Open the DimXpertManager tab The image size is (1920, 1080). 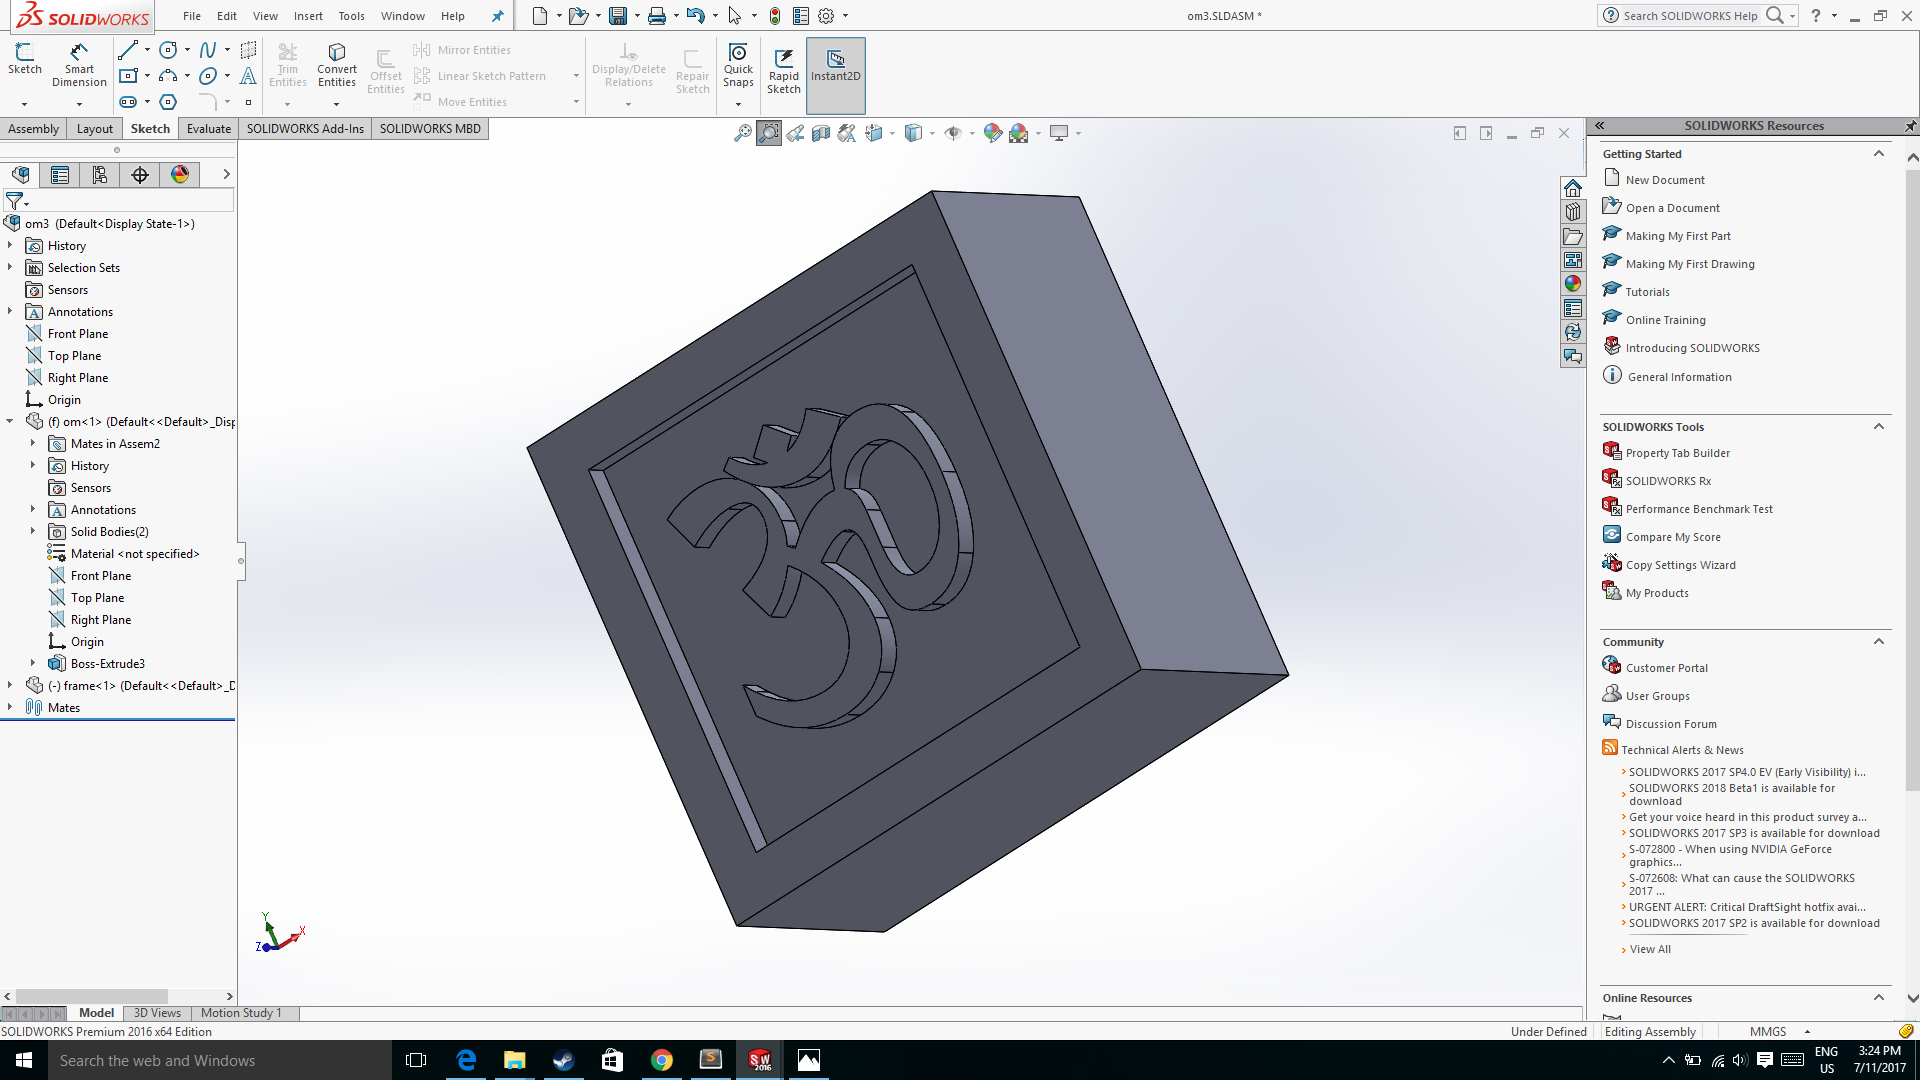140,175
